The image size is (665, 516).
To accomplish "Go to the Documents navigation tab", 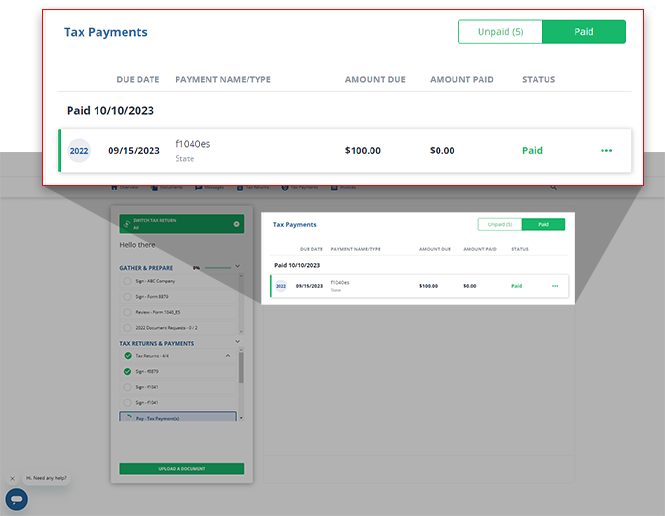I will click(167, 187).
